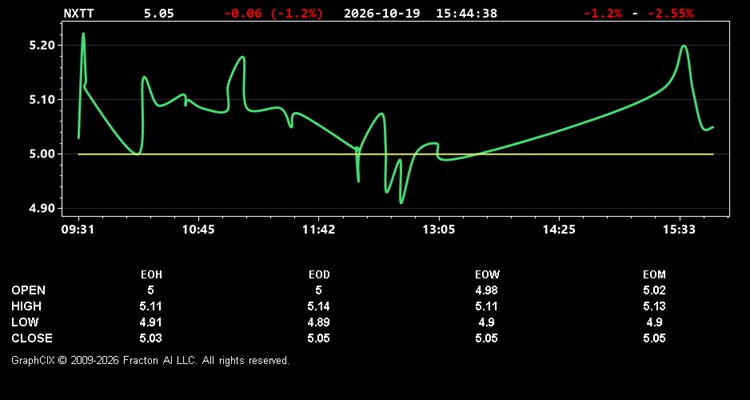Click the OPEN row label
This screenshot has height=400, width=750.
pyautogui.click(x=29, y=290)
